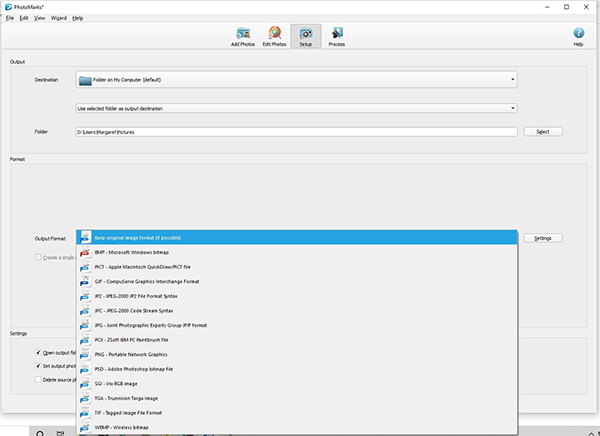Click the TIF format file icon
Viewport: 600px width, 436px height.
(85, 413)
